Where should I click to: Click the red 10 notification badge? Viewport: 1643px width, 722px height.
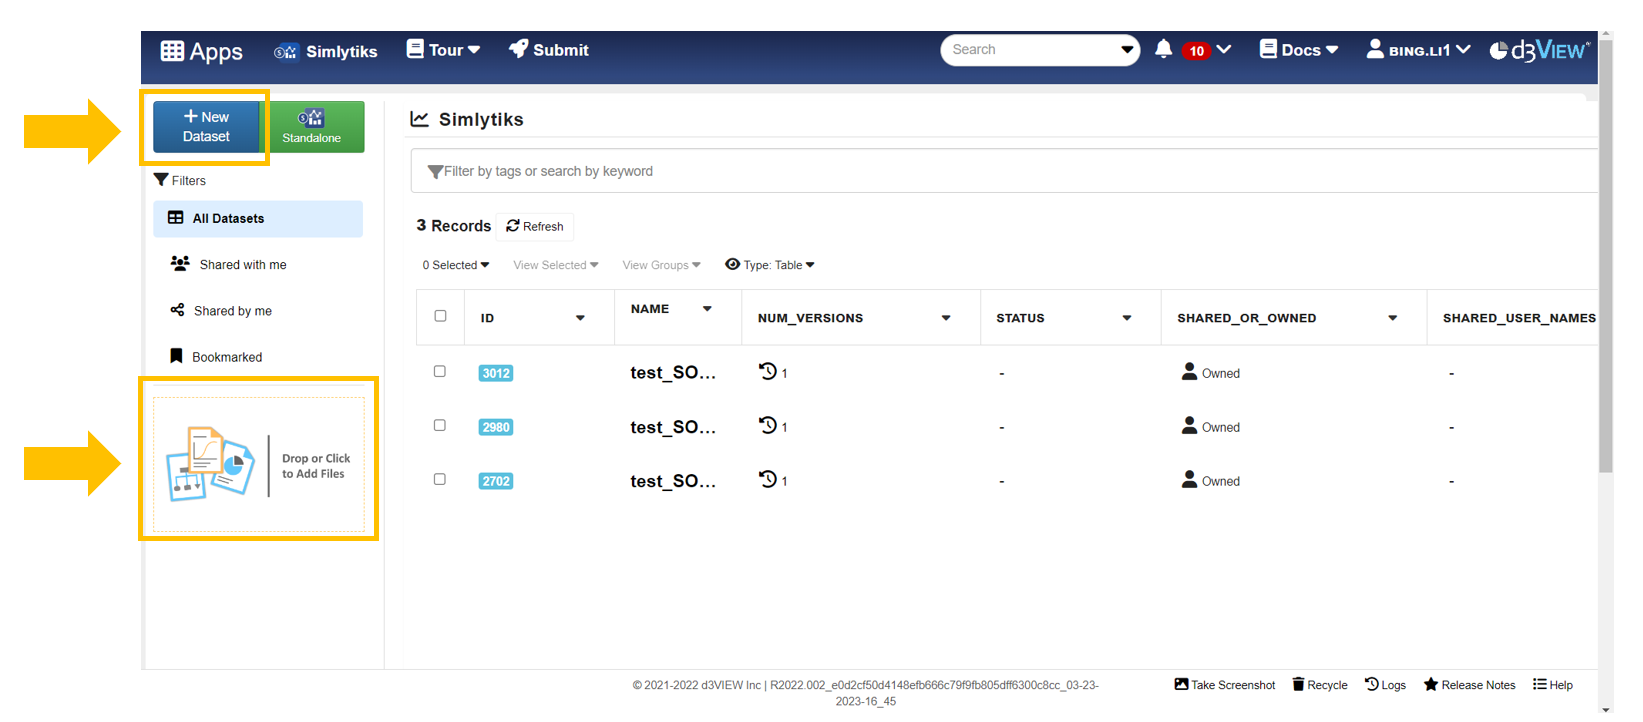pyautogui.click(x=1196, y=51)
